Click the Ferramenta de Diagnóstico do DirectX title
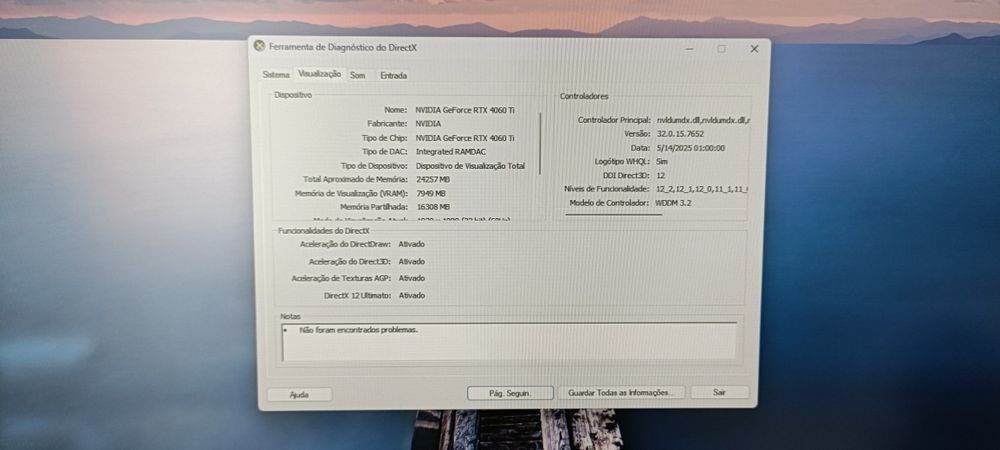The width and height of the screenshot is (1000, 450). (342, 47)
